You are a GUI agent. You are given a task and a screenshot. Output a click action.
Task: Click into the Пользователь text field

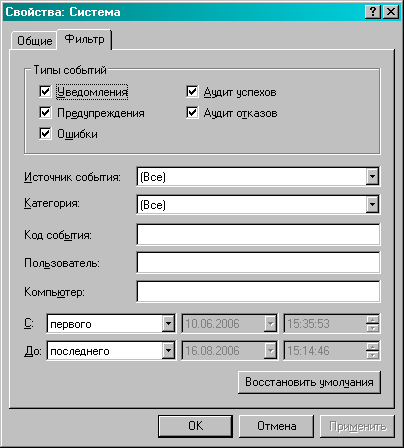(258, 262)
